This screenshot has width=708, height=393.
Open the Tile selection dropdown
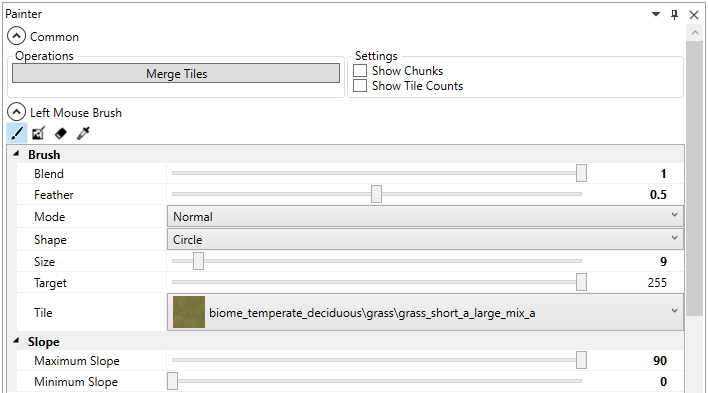point(425,312)
